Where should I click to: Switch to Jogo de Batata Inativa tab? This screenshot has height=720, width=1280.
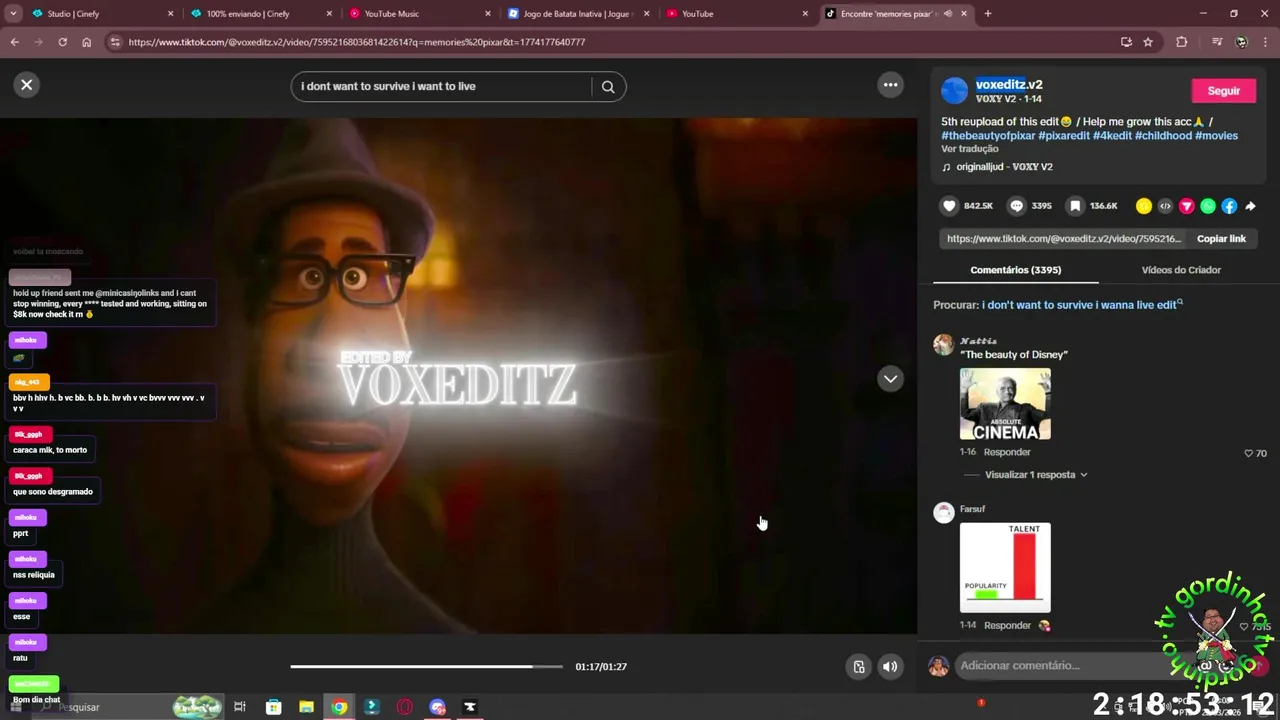[x=578, y=14]
